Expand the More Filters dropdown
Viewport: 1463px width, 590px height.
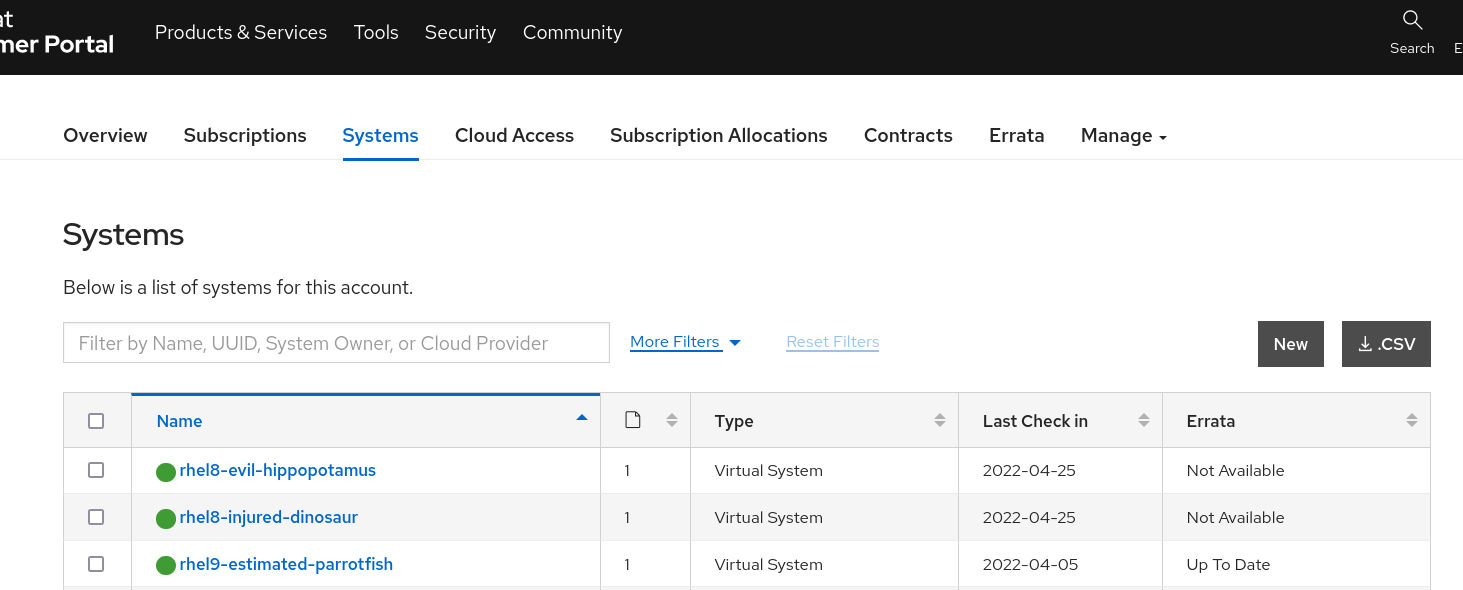[x=685, y=342]
